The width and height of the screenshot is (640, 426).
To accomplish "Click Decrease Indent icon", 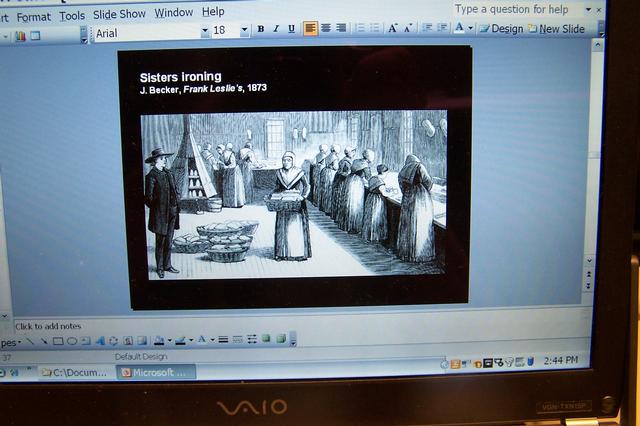I will tap(427, 28).
